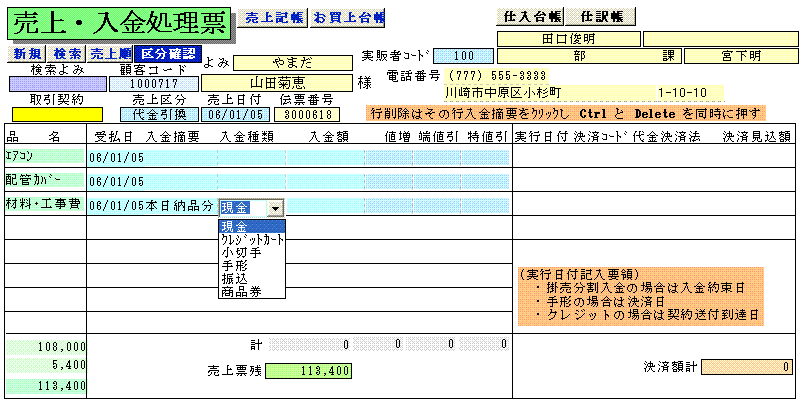Click the 実販者コード field 100

coord(463,56)
